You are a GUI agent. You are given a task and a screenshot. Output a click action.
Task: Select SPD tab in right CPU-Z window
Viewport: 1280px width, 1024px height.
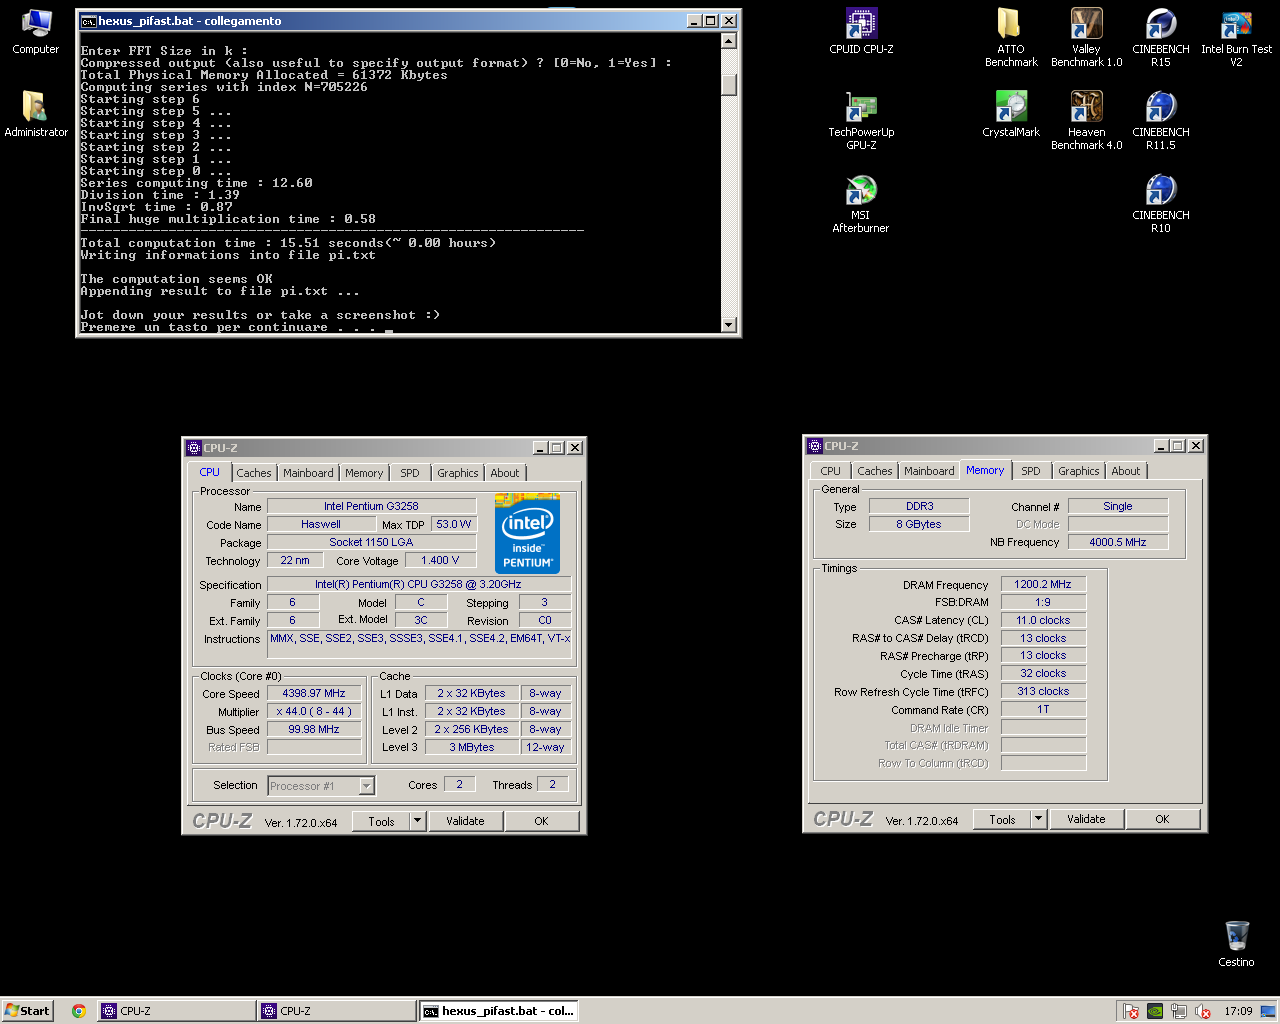(x=1031, y=471)
